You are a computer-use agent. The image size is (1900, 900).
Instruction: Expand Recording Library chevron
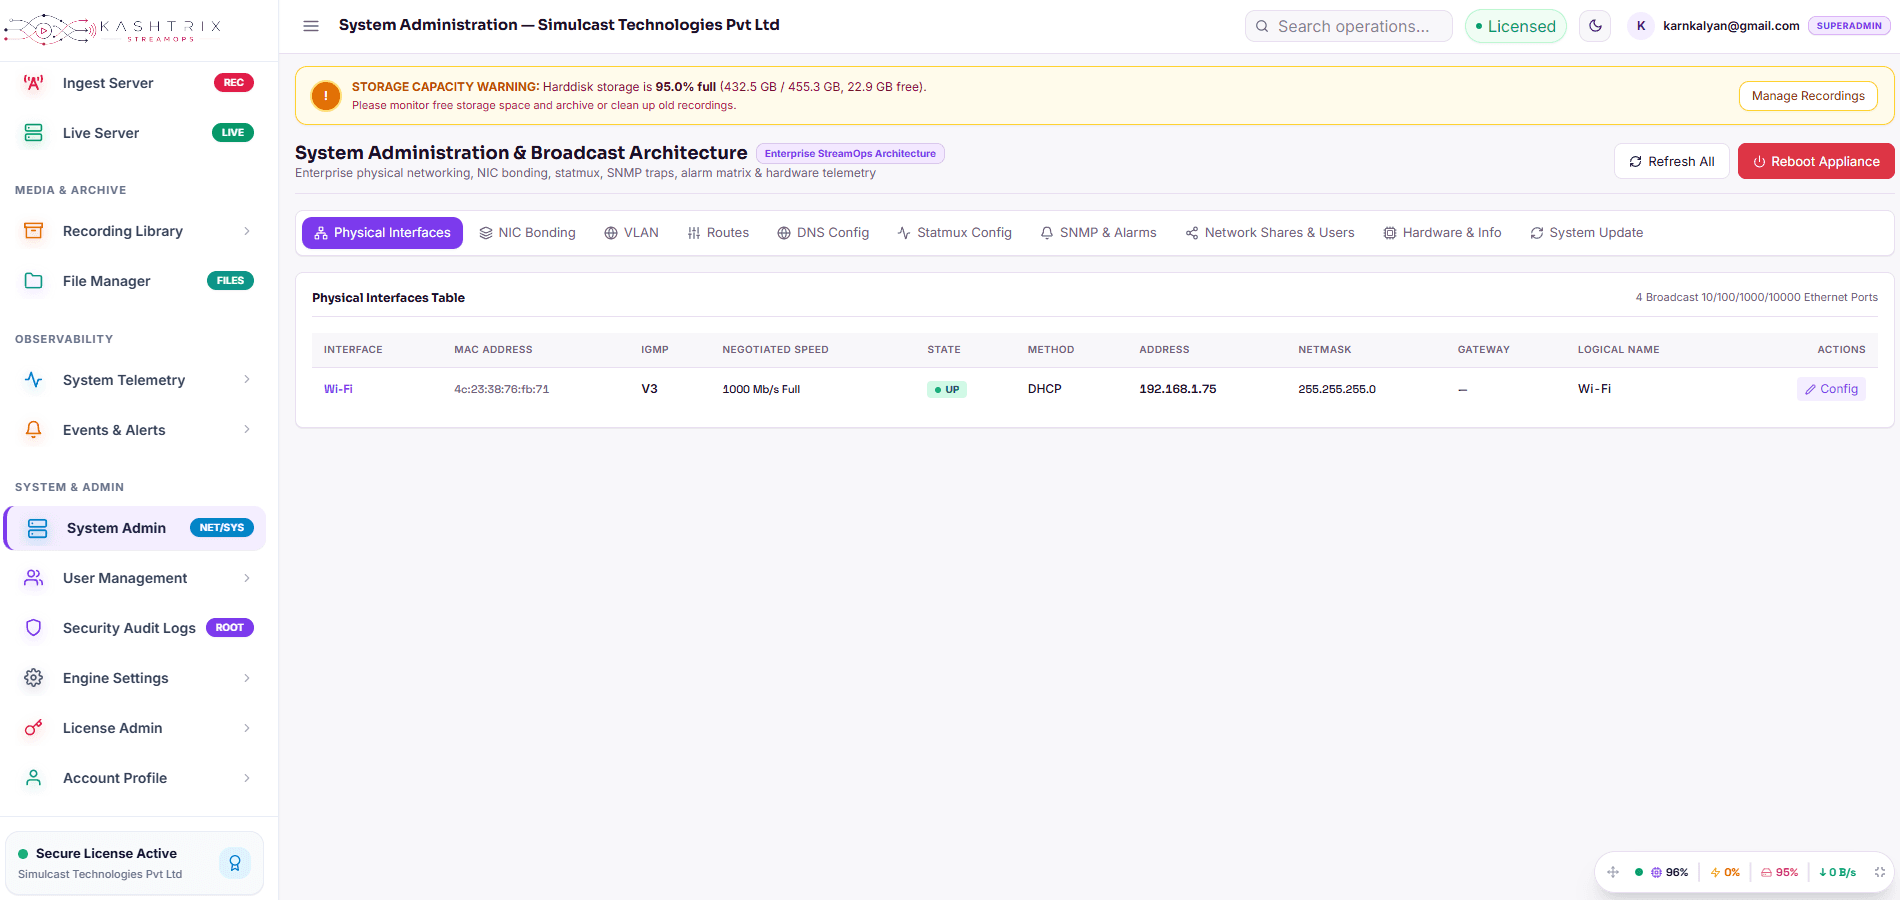pos(247,231)
